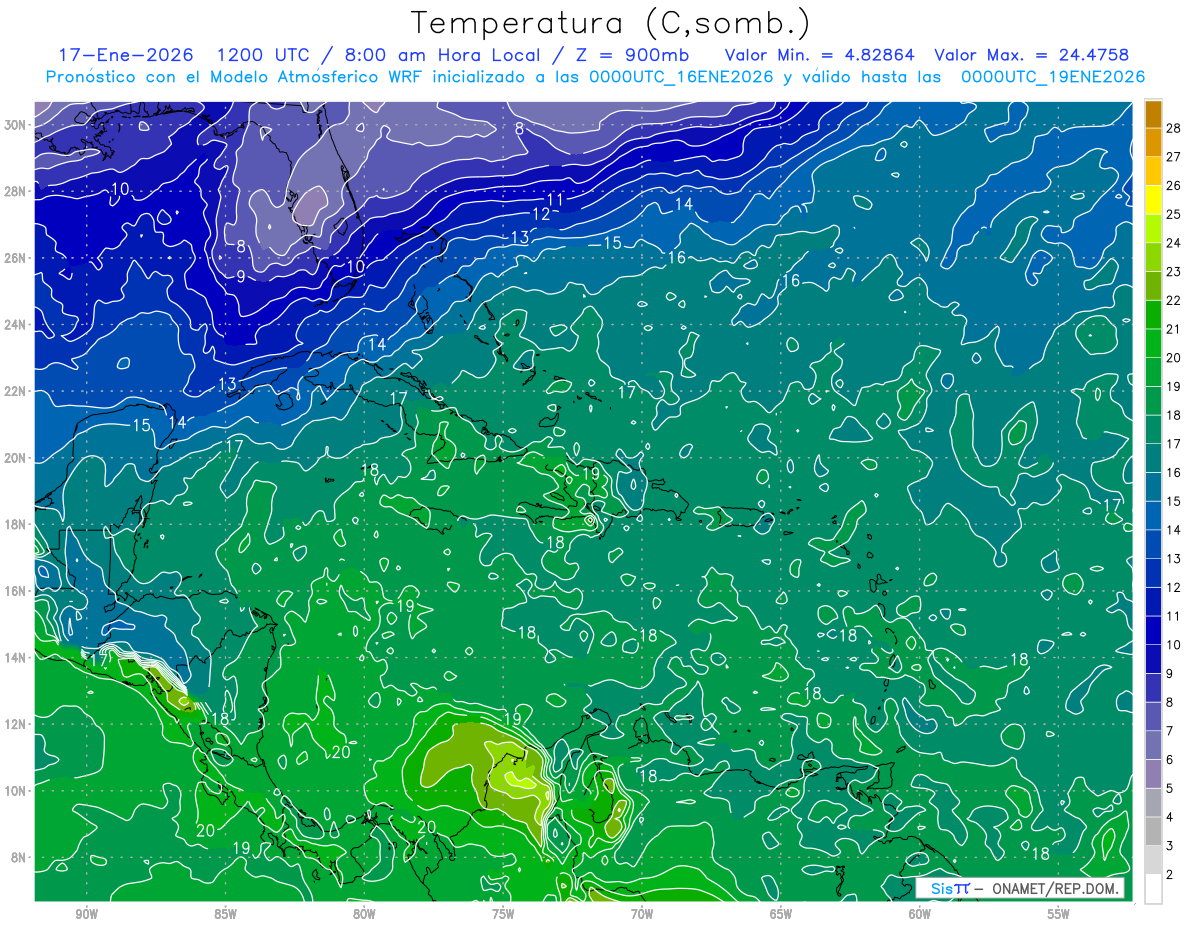The height and width of the screenshot is (927, 1200).
Task: Click the 75W longitude axis label
Action: point(503,914)
